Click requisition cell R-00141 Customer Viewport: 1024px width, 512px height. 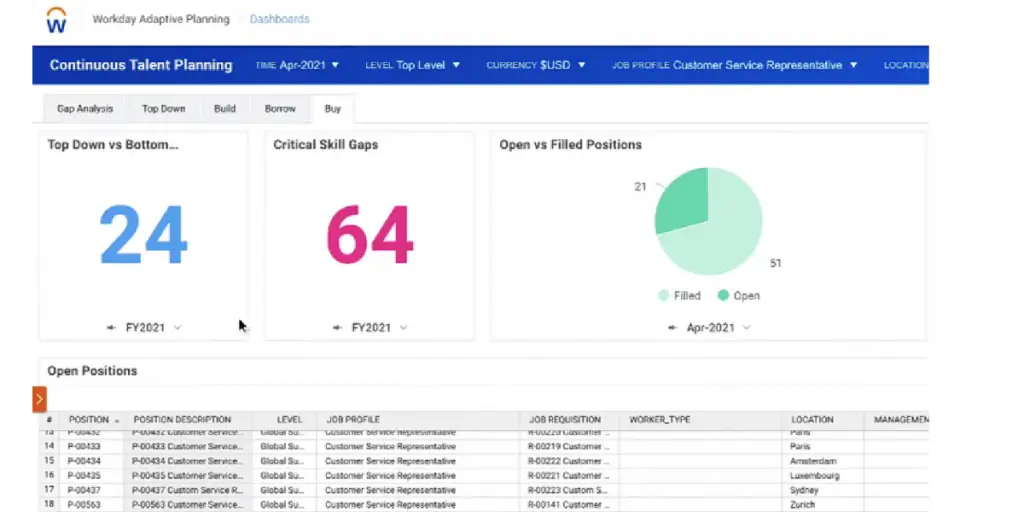568,505
